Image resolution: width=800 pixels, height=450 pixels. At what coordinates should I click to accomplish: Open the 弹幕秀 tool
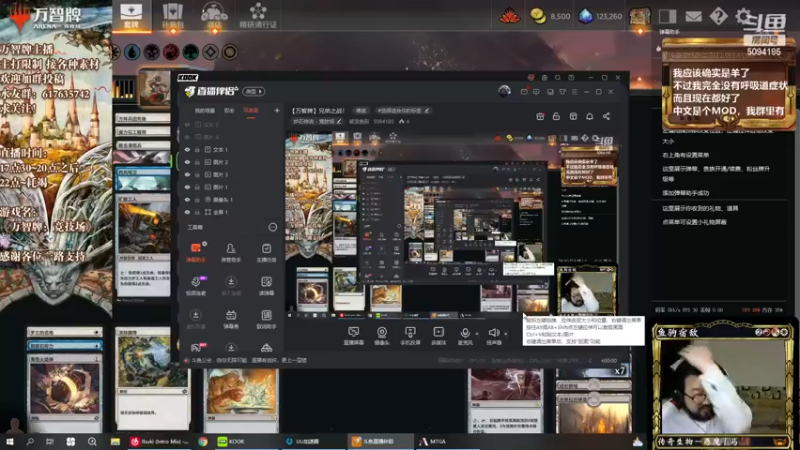point(231,319)
